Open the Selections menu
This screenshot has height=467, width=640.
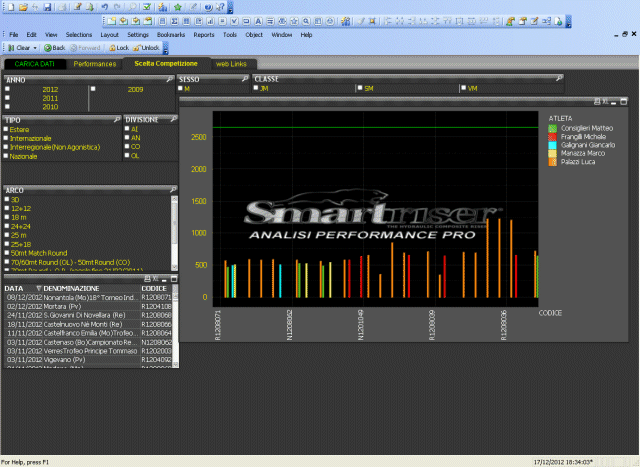(x=79, y=35)
